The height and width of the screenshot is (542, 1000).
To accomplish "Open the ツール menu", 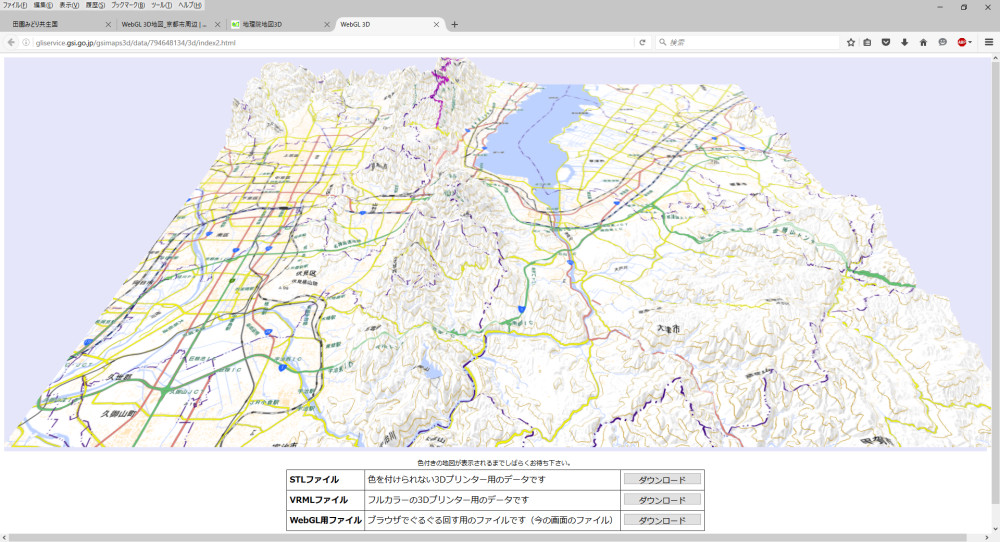I will click(x=161, y=5).
